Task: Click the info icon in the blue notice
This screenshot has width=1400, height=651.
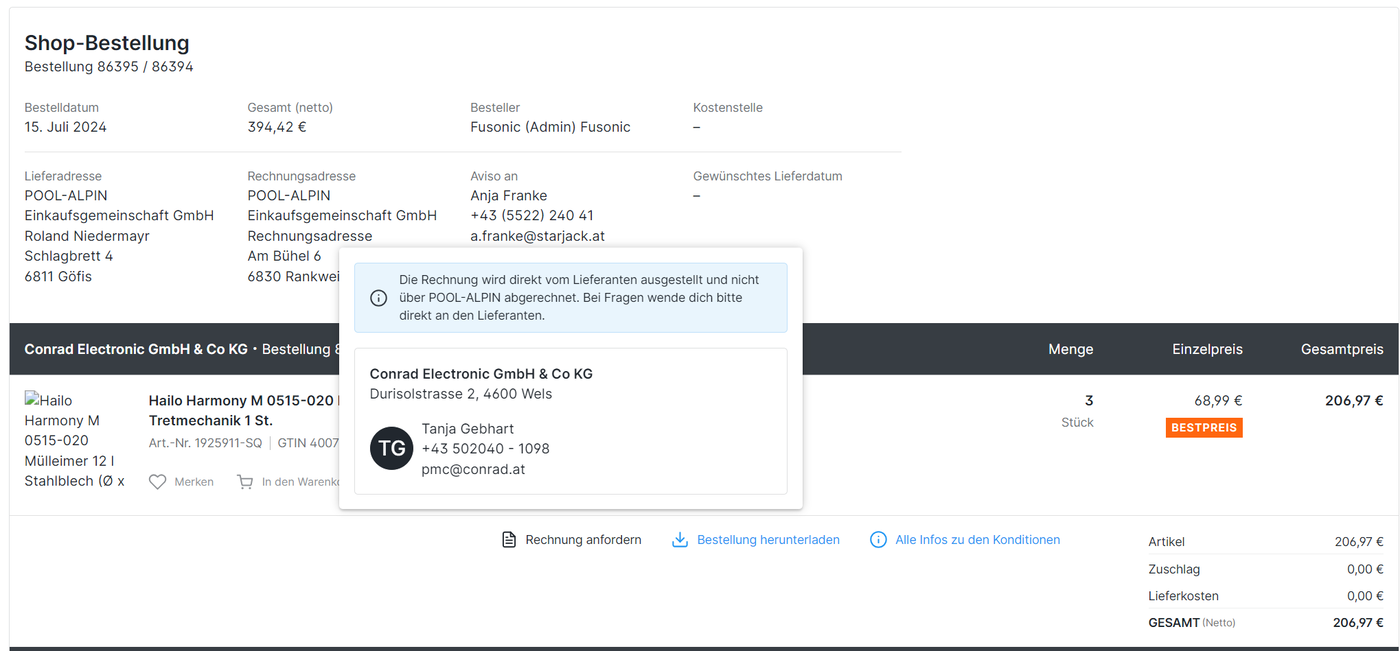Action: pyautogui.click(x=379, y=298)
